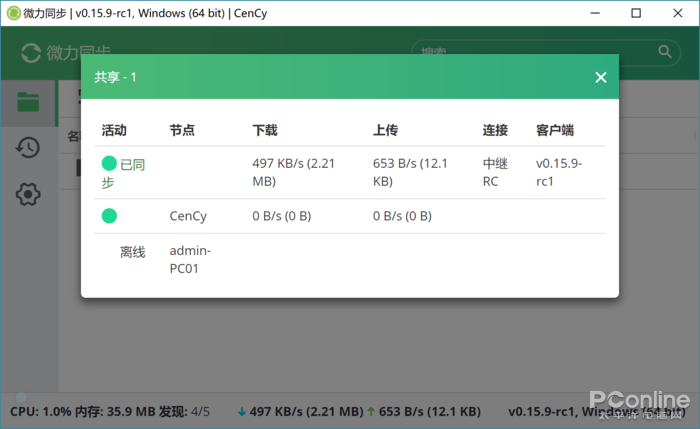This screenshot has width=700, height=429.
Task: Select the admin-PC01 node name
Action: 190,259
